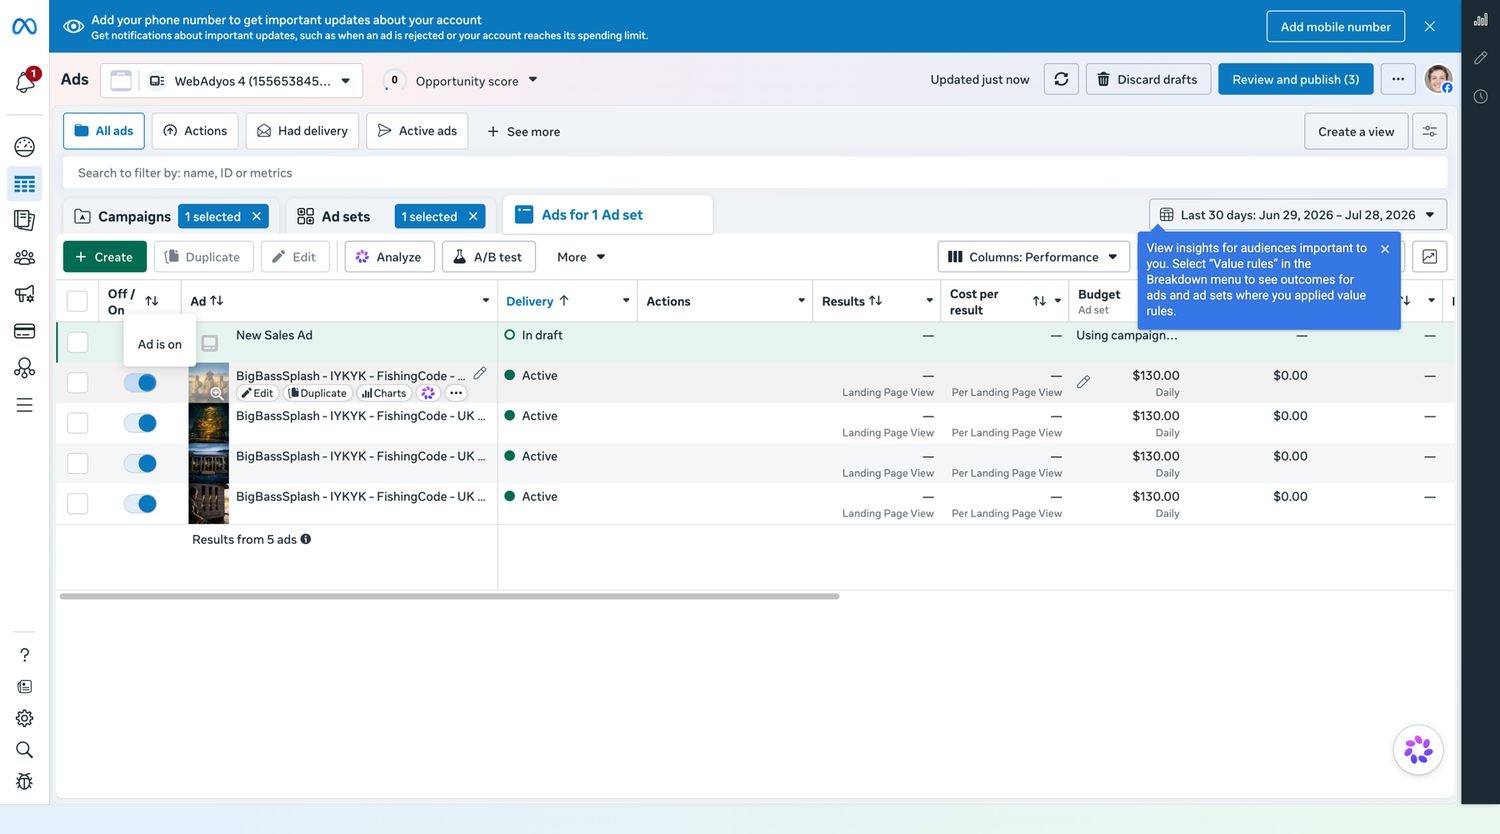Expand Columns: Performance dropdown
The height and width of the screenshot is (834, 1500).
[x=1033, y=257]
